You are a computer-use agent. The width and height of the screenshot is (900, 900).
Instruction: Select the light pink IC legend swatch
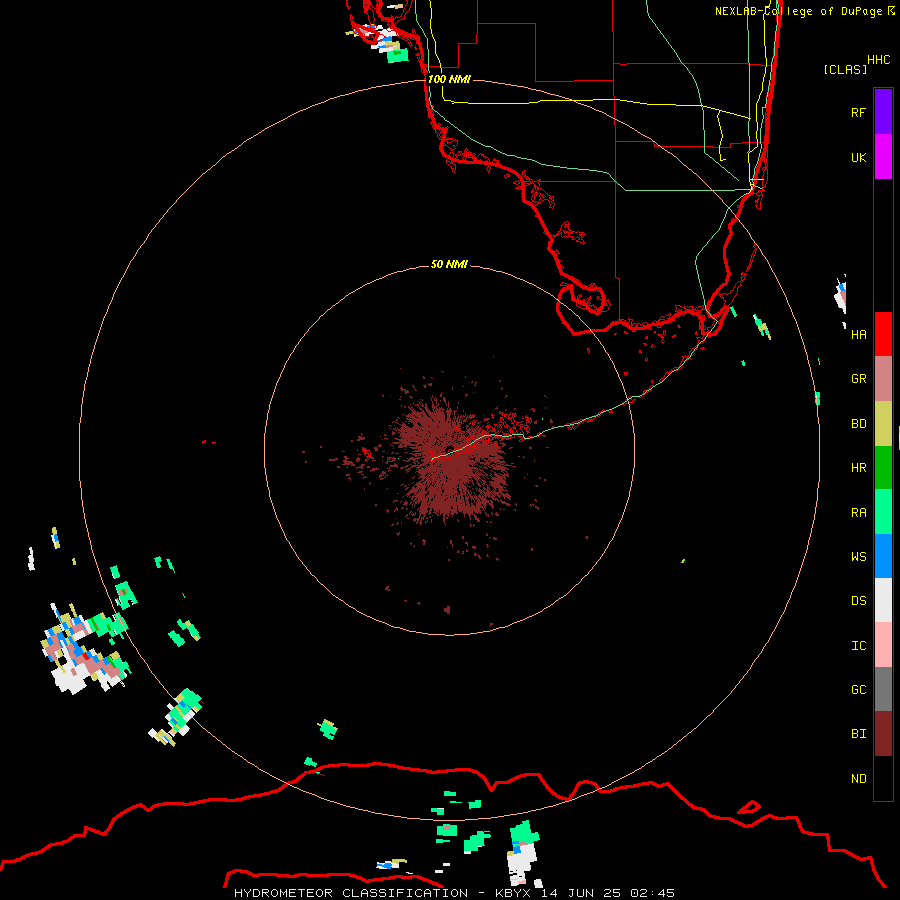(883, 645)
